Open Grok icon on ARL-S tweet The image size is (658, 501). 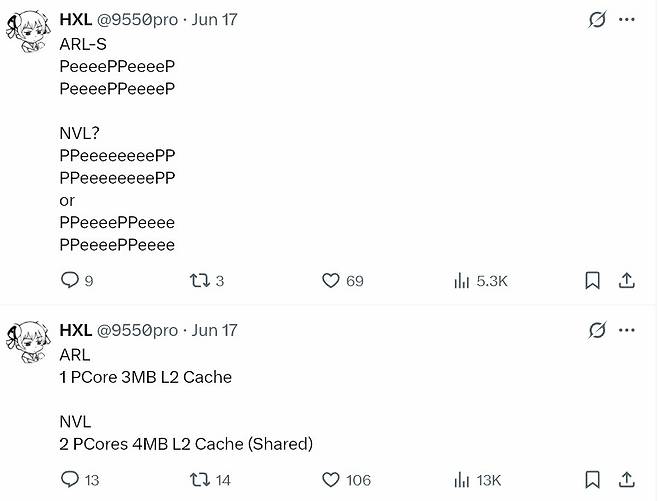point(597,19)
